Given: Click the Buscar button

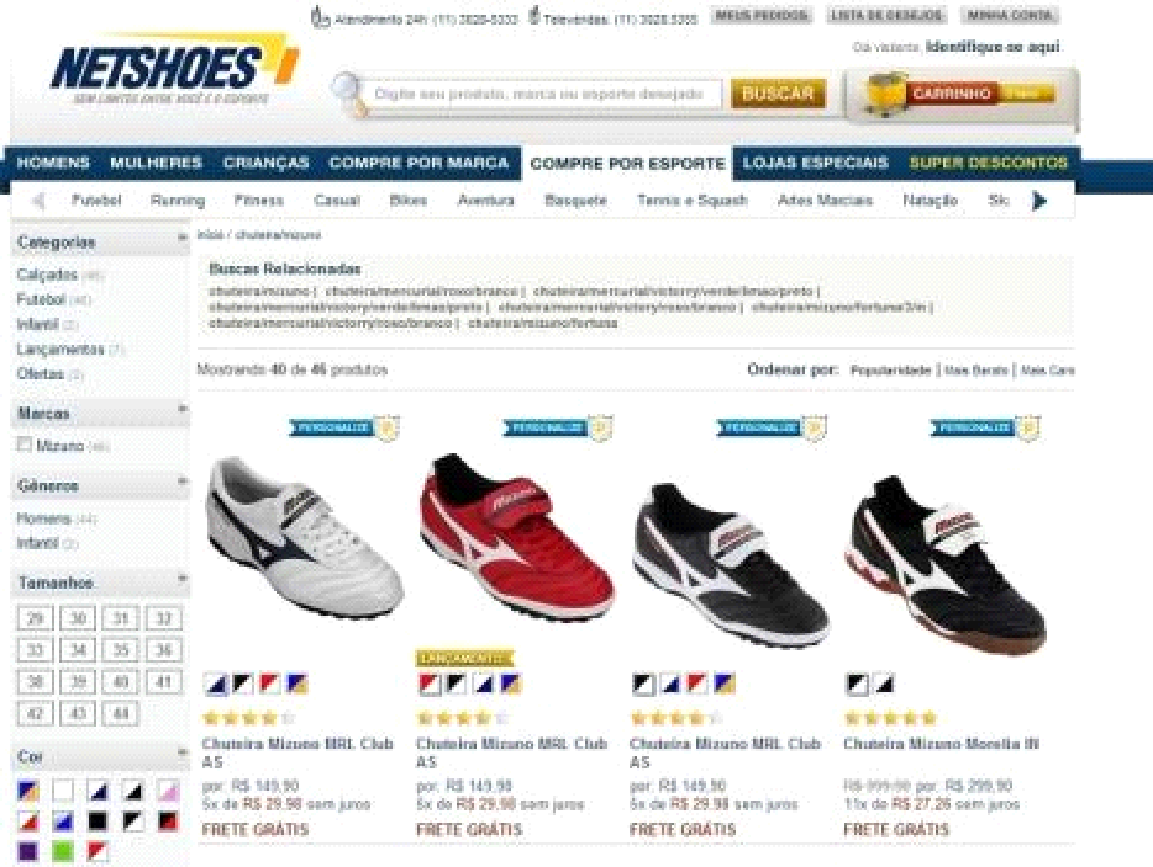Looking at the screenshot, I should [778, 93].
